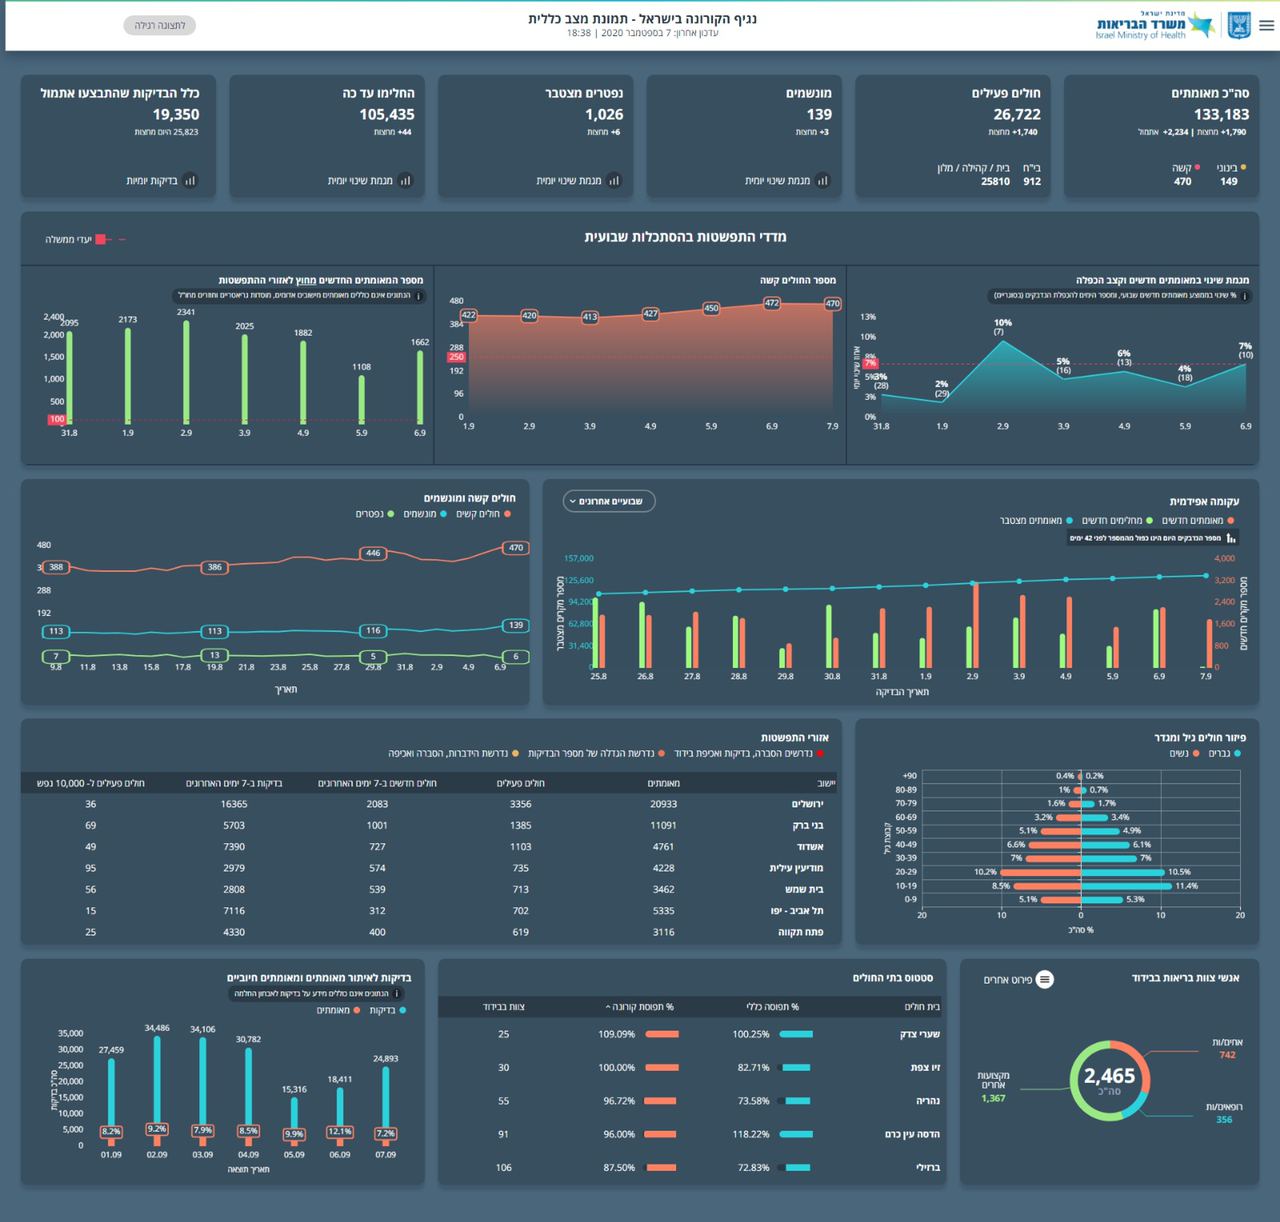1280x1222 pixels.
Task: Click the switch to regular view button
Action: [x=160, y=25]
